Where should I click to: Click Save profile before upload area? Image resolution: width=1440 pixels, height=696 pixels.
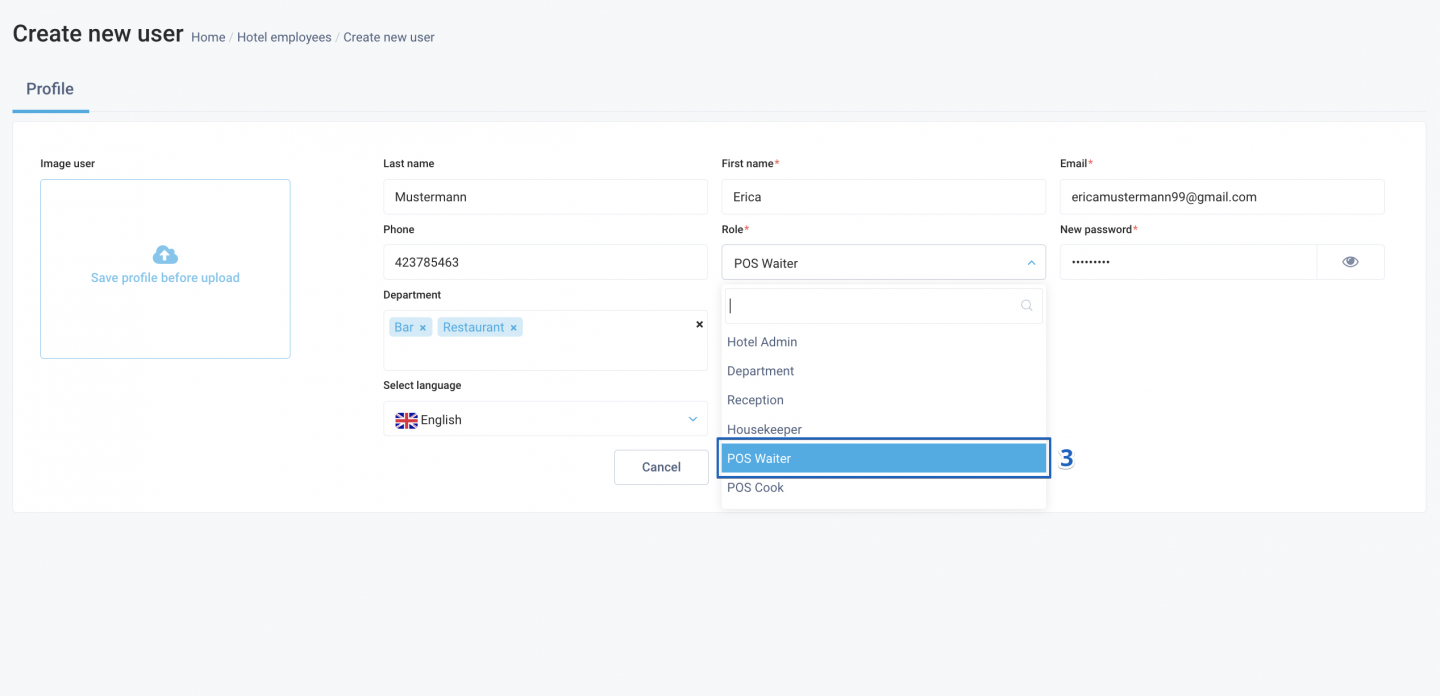click(165, 269)
